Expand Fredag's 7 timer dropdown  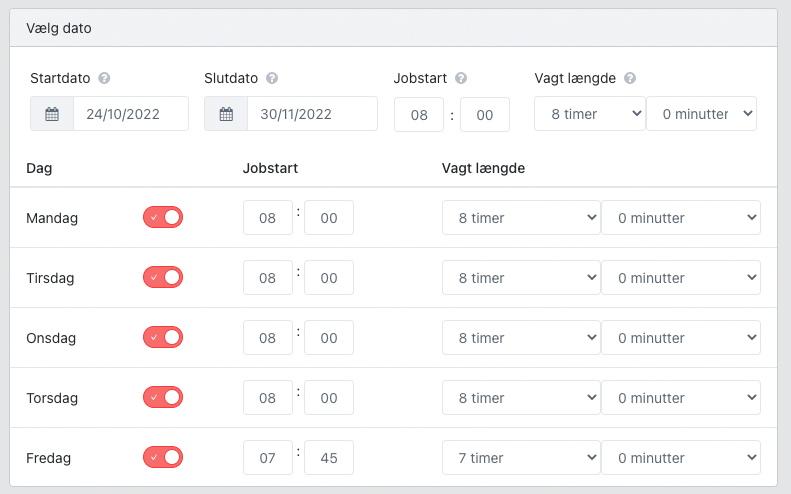pos(521,458)
